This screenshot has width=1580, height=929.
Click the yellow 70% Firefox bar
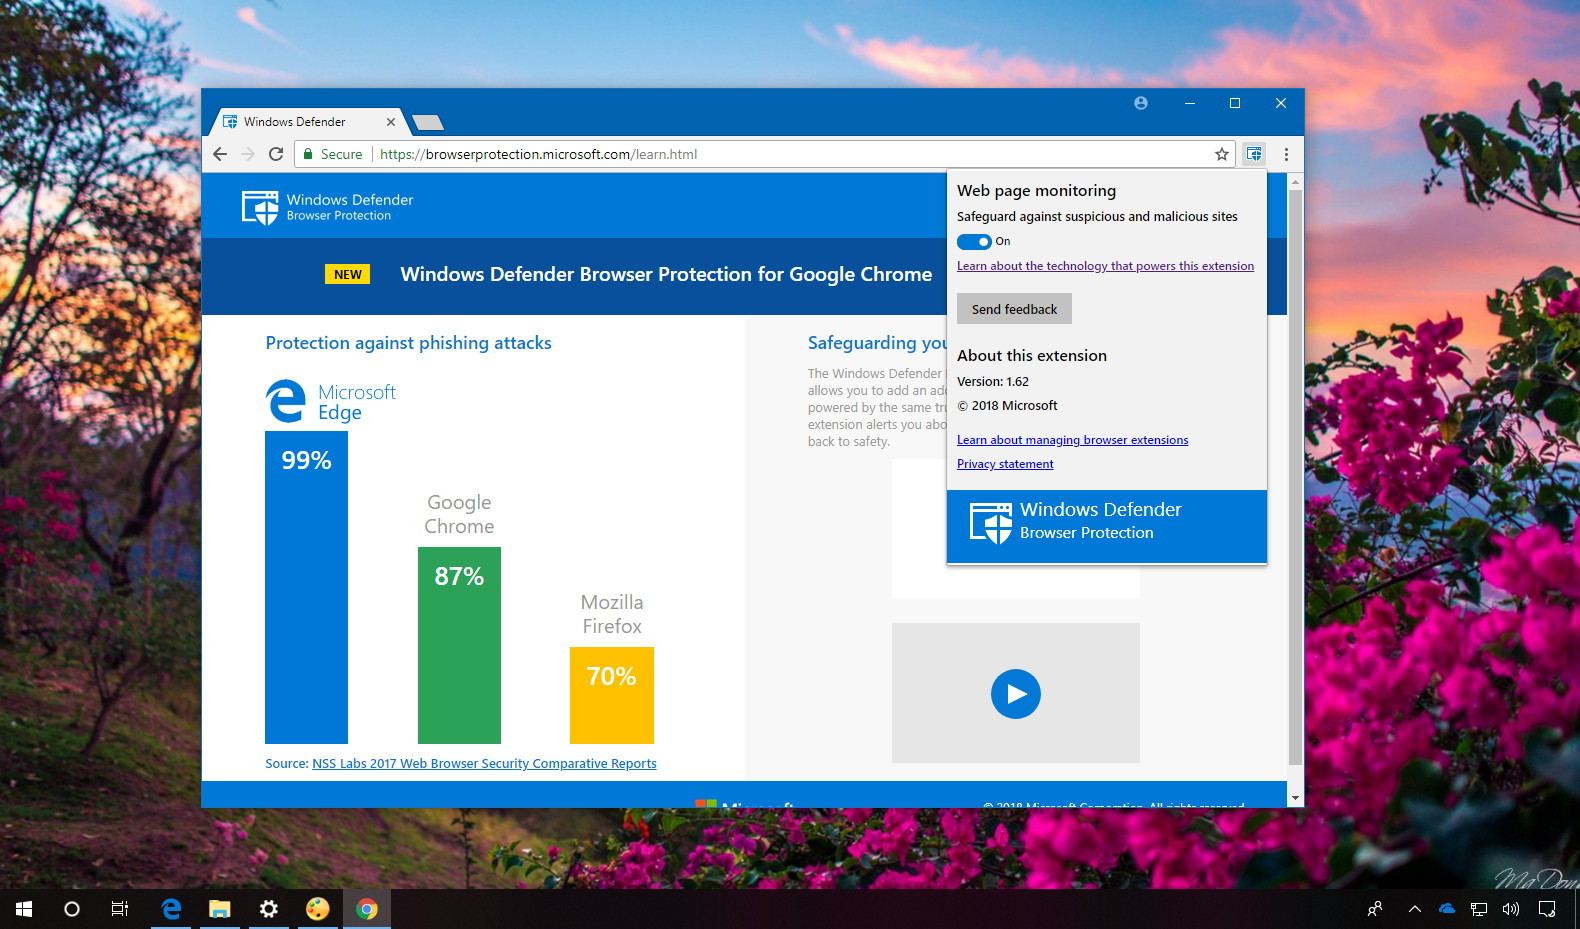(x=612, y=695)
